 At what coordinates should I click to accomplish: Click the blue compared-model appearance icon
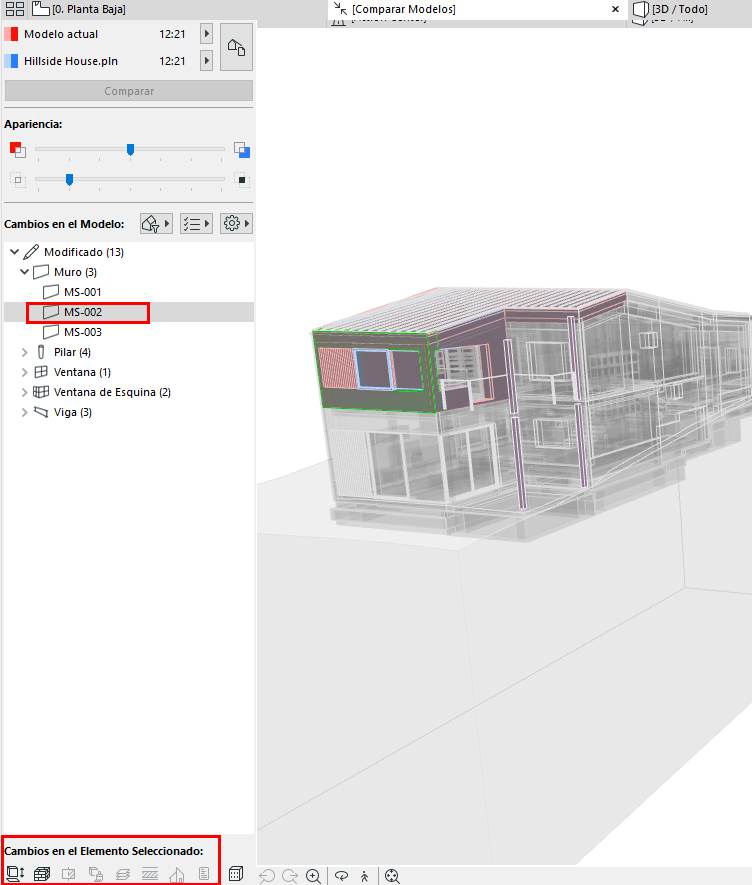tap(242, 150)
